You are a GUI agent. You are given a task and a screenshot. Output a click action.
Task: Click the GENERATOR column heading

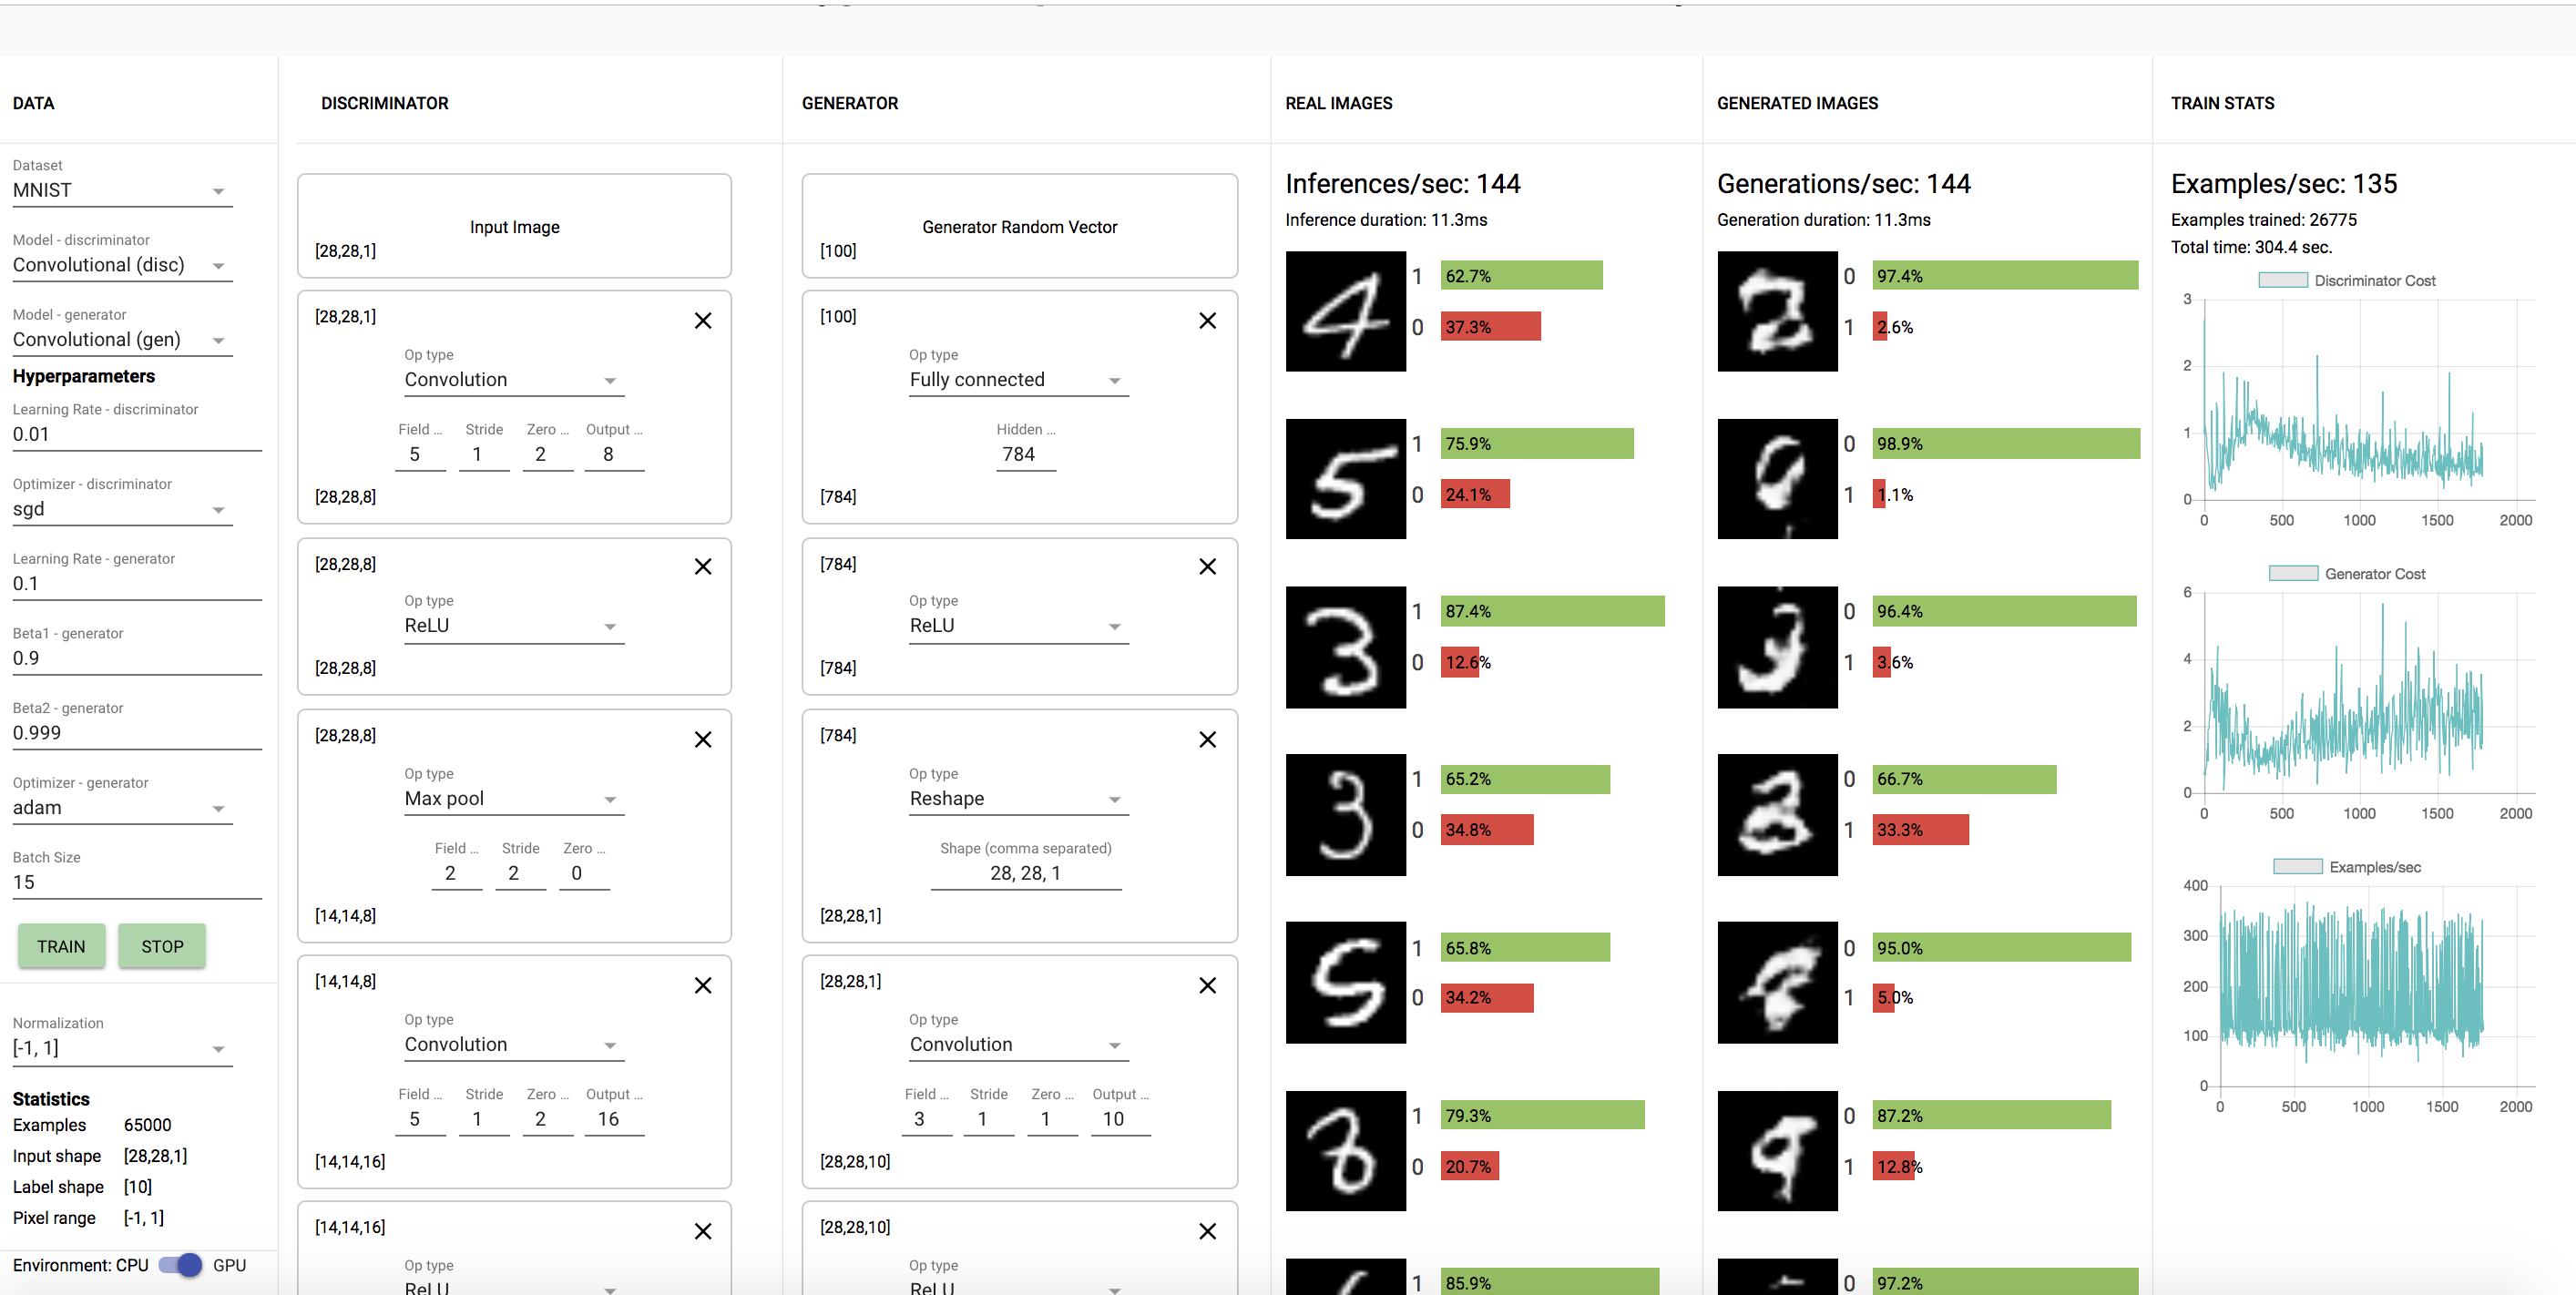tap(850, 103)
